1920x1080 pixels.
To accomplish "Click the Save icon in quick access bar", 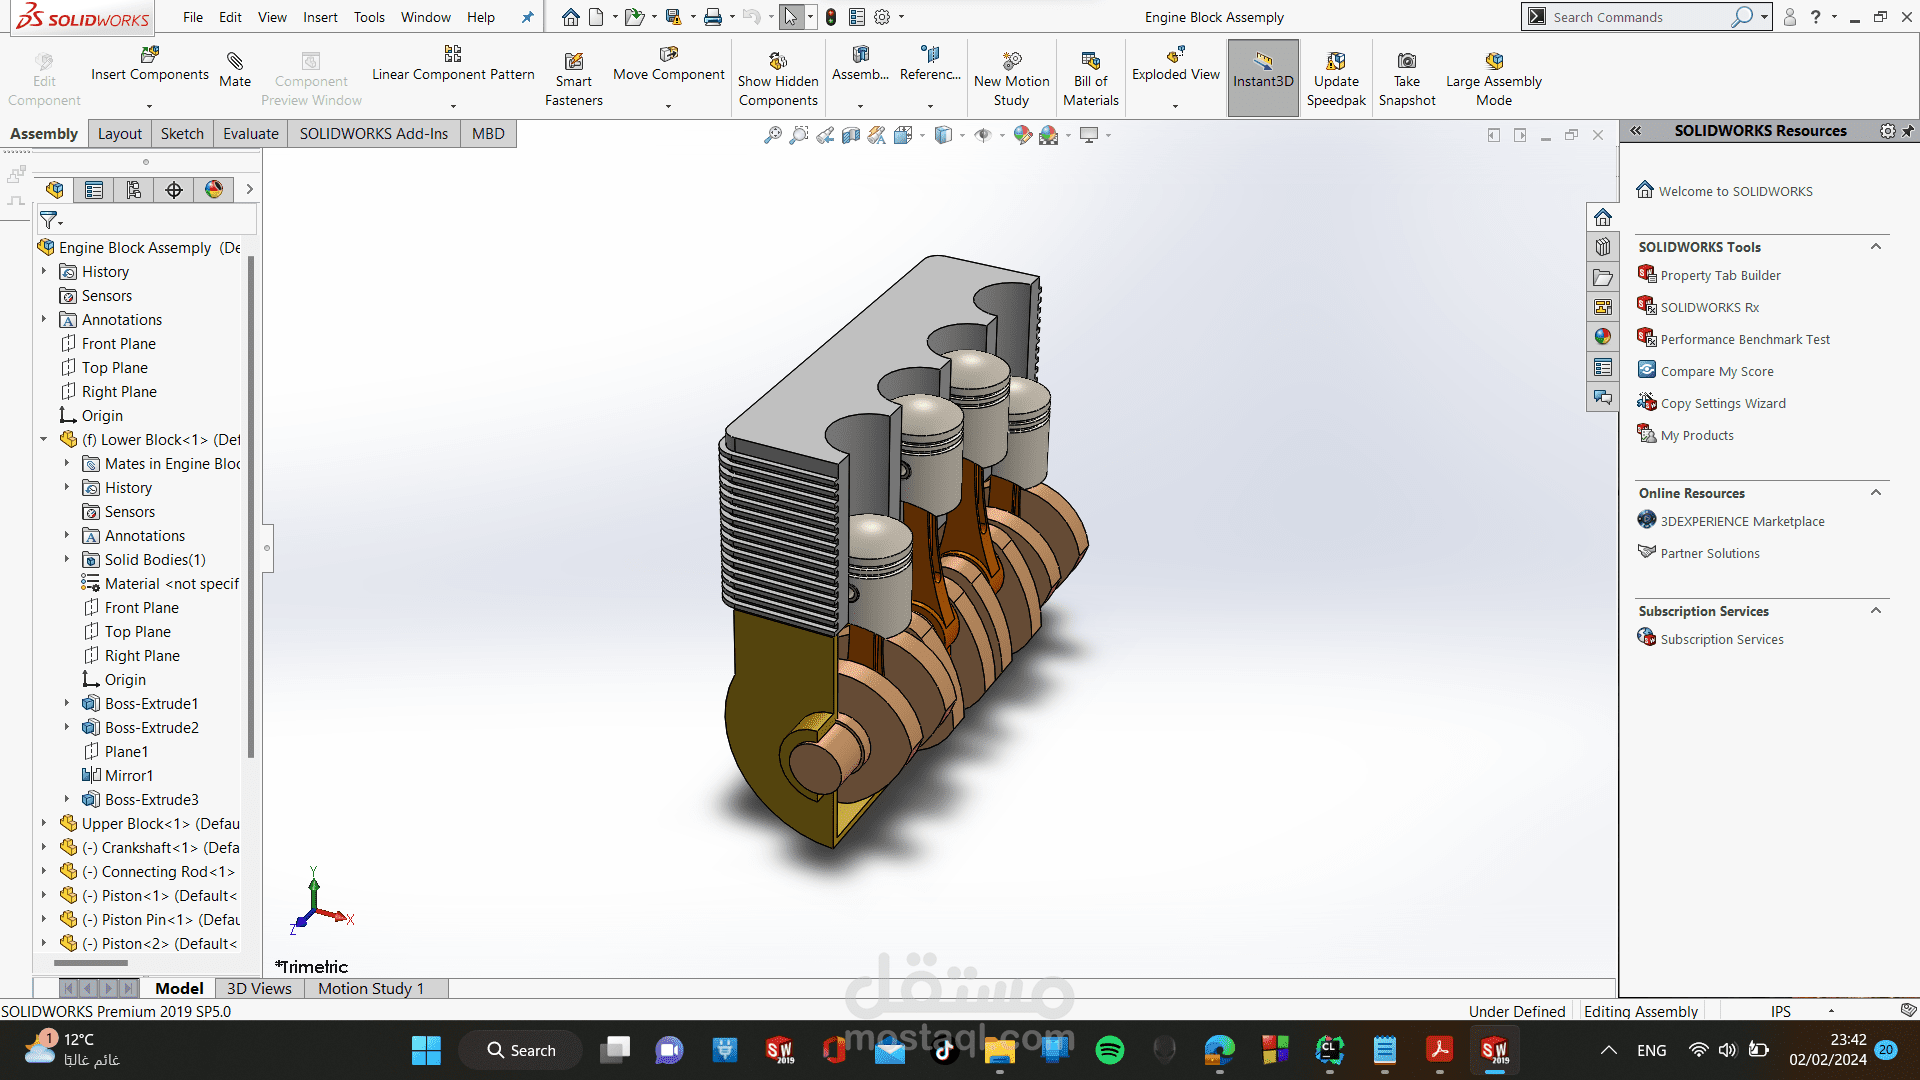I will coord(674,17).
